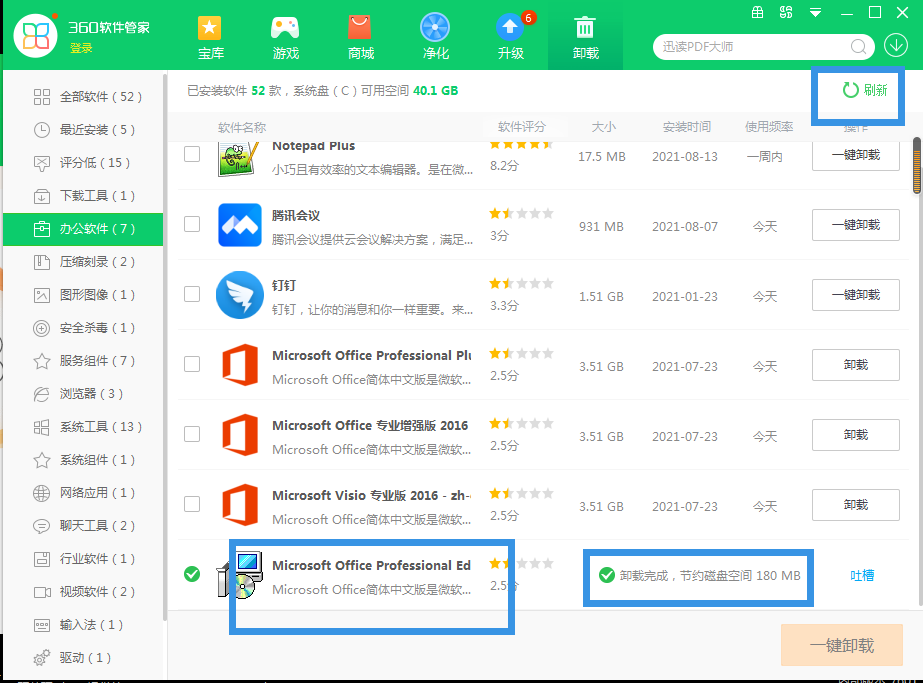Go to the 净化 tab

pyautogui.click(x=436, y=38)
